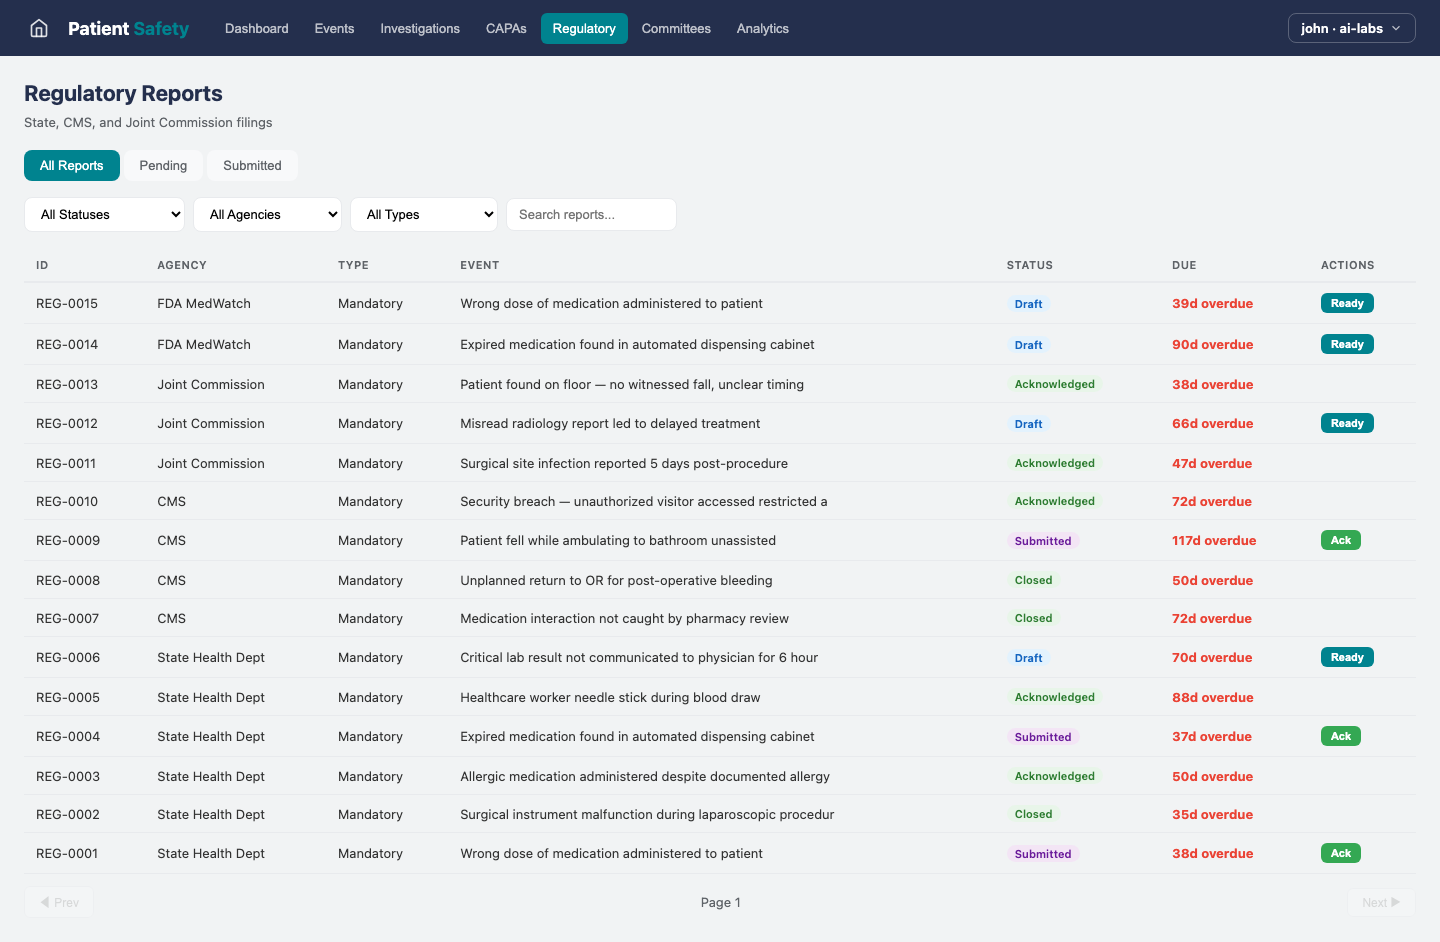Expand the All Statuses filter dropdown
1440x942 pixels.
pyautogui.click(x=105, y=214)
